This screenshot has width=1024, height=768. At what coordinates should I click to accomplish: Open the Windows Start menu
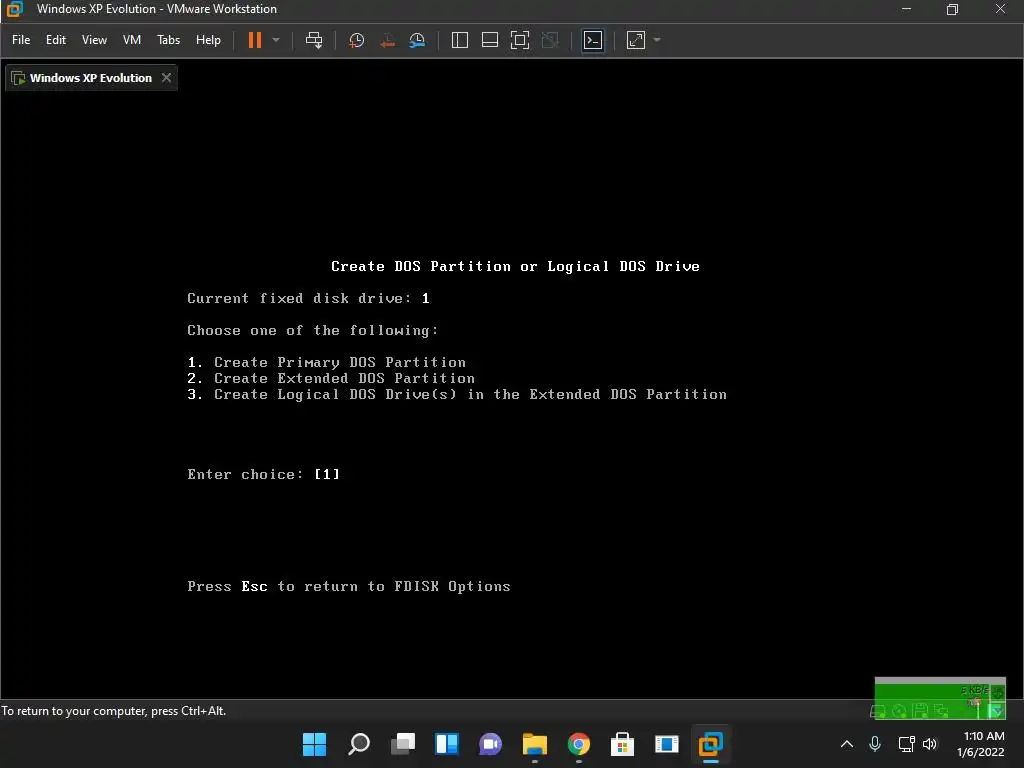pyautogui.click(x=314, y=744)
